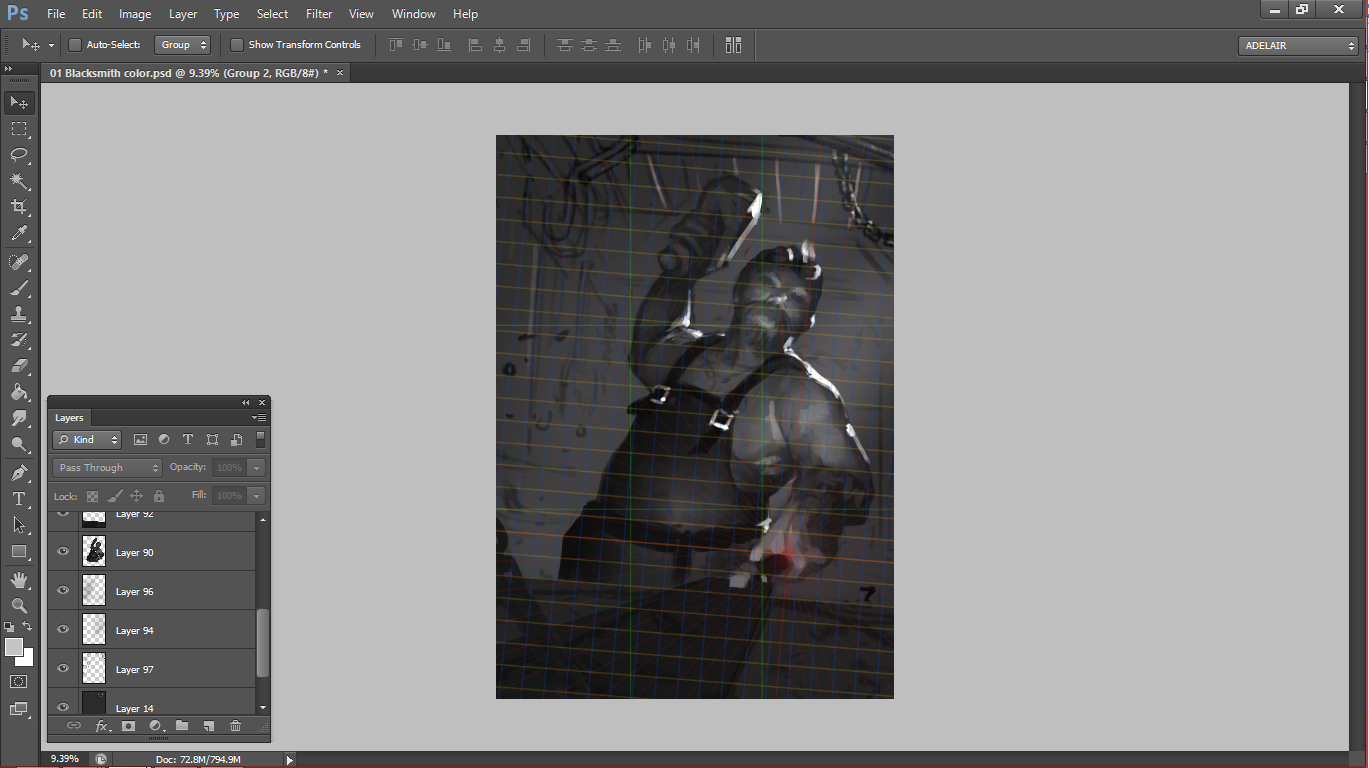
Task: Click the Delete layer trash icon
Action: 236,726
